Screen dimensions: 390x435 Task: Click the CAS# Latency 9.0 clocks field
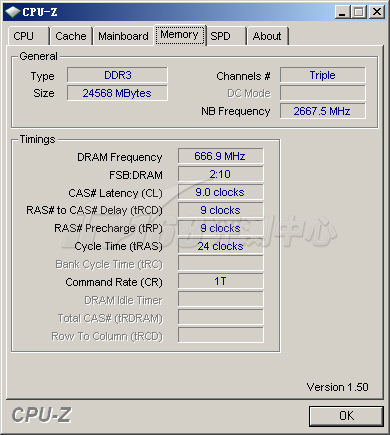pos(220,192)
